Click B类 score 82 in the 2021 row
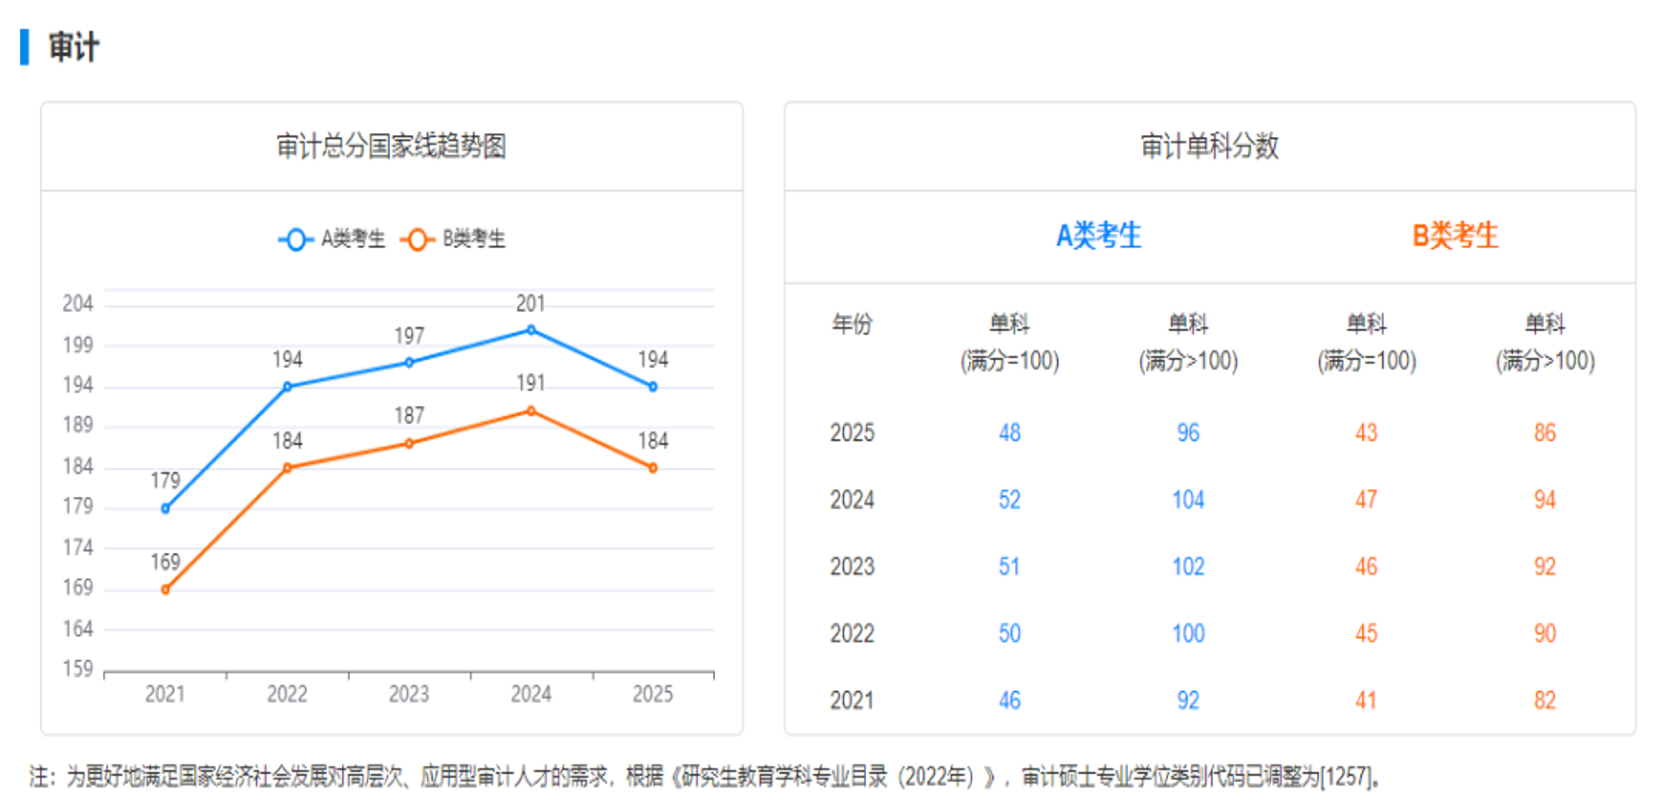The height and width of the screenshot is (801, 1664). coord(1544,701)
